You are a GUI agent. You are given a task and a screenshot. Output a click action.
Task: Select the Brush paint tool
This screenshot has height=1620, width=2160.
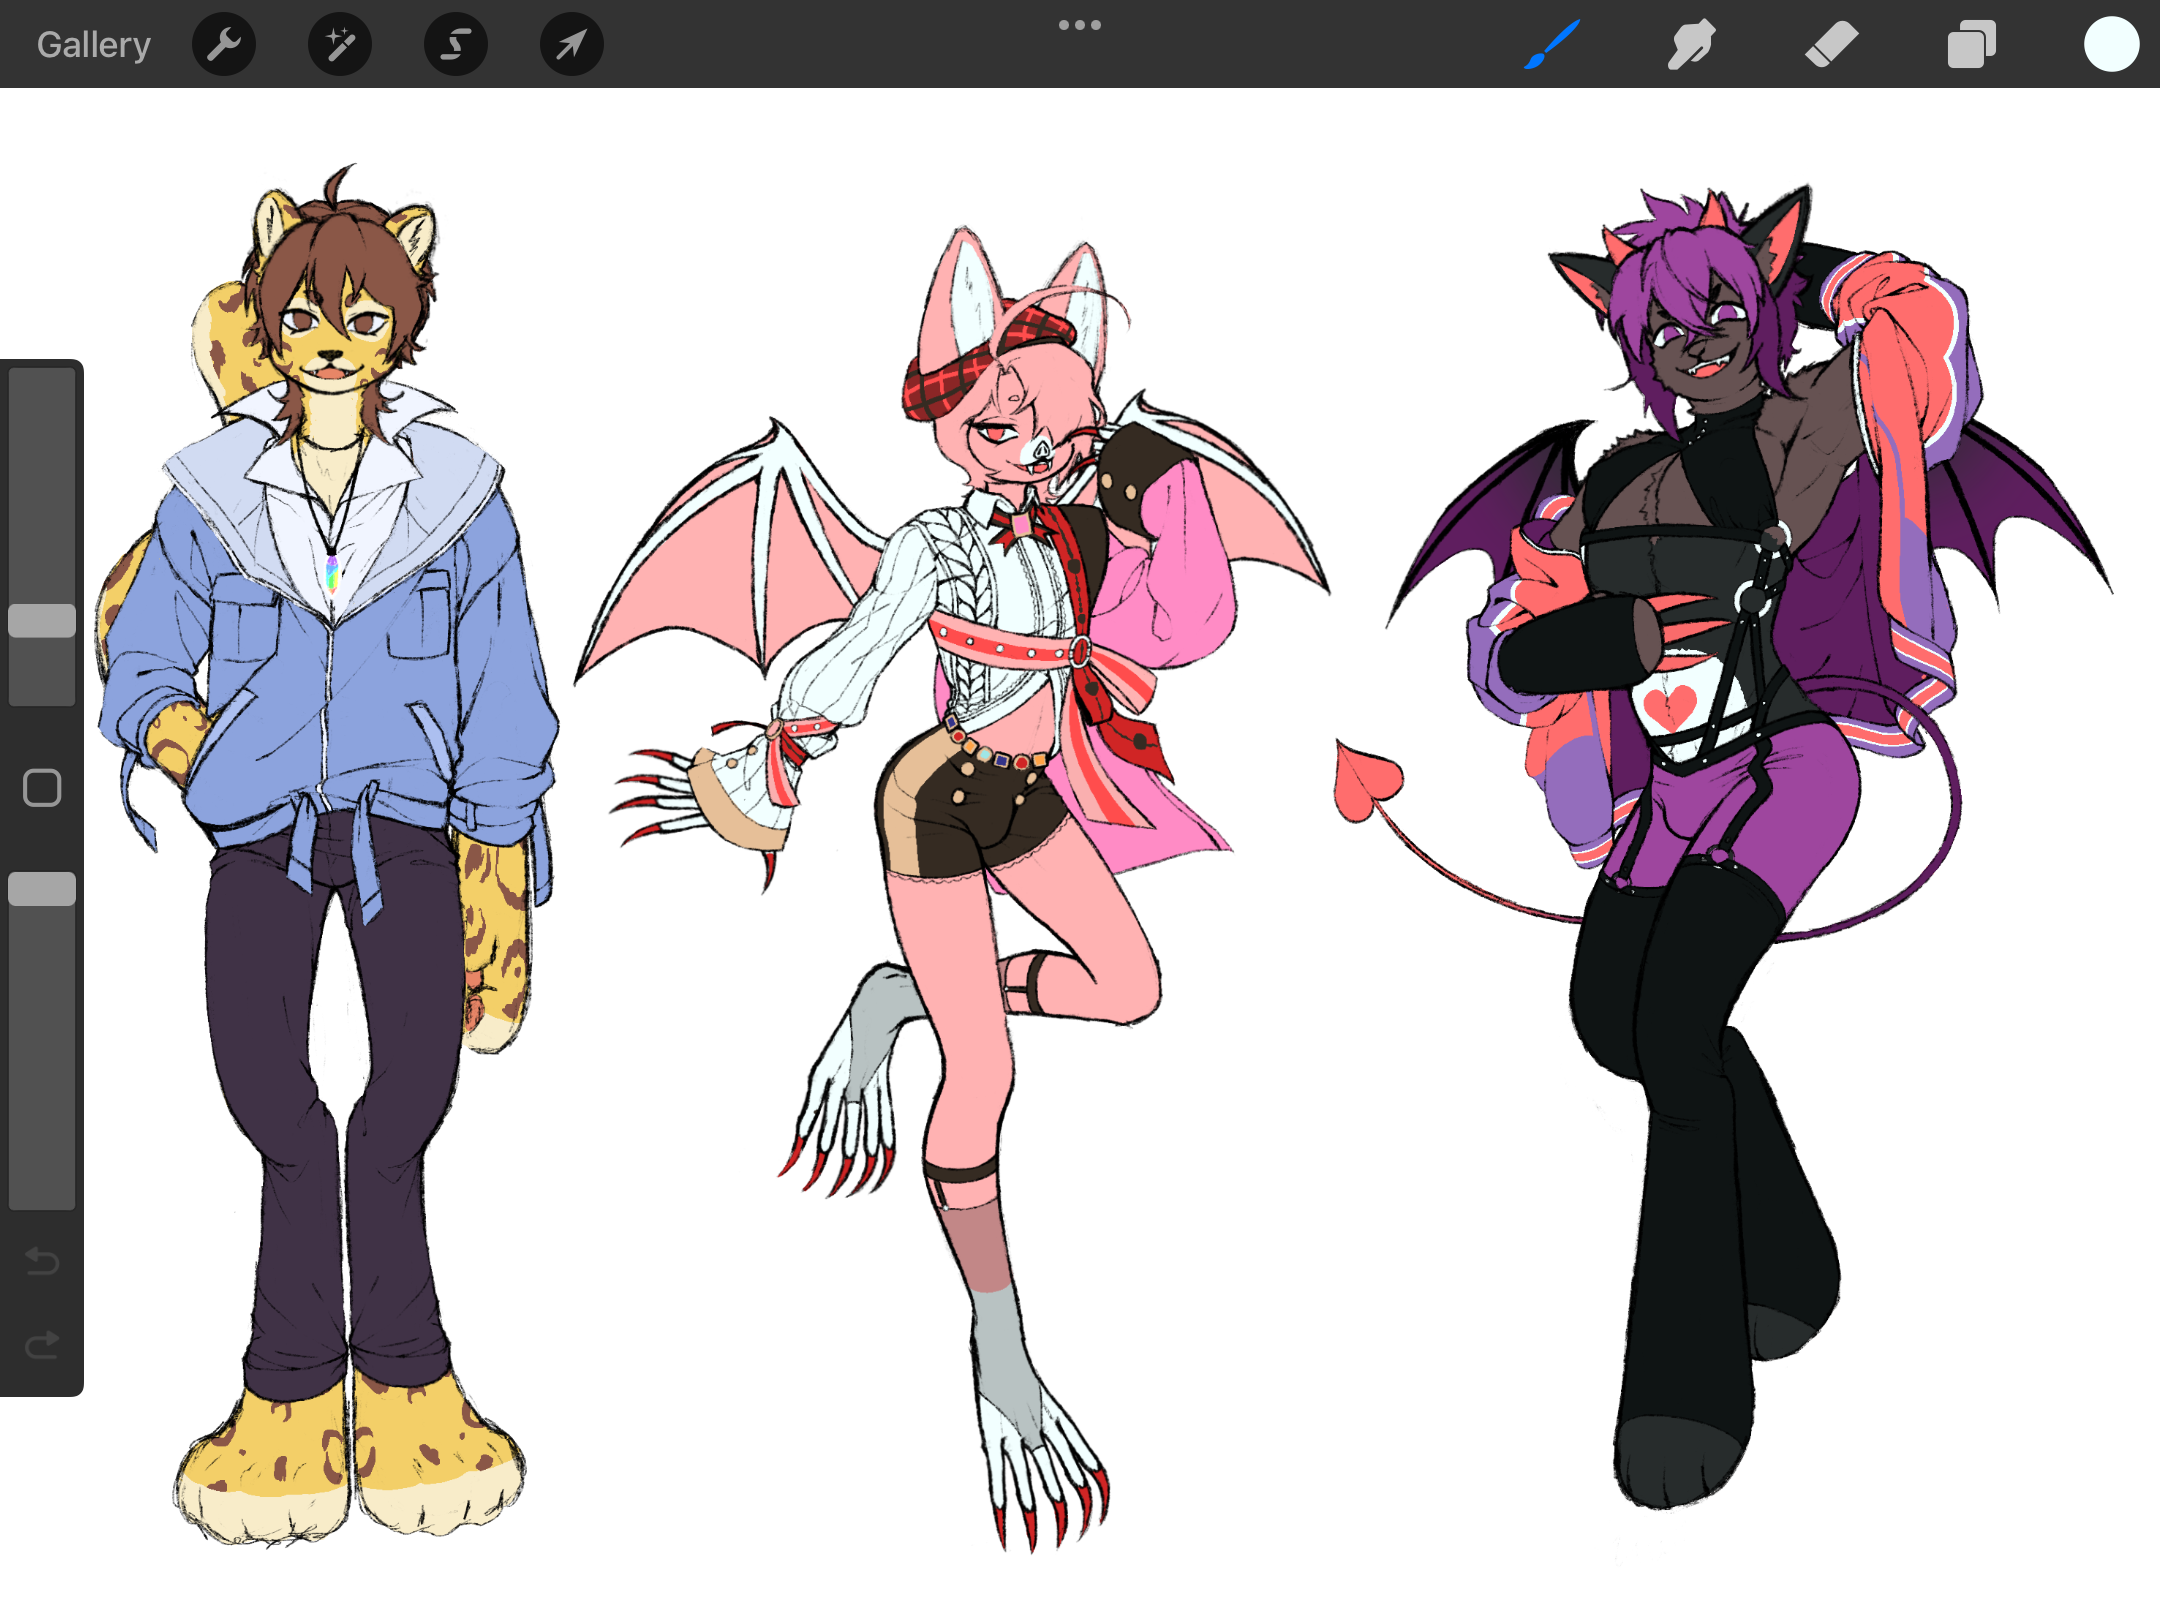pyautogui.click(x=1552, y=45)
